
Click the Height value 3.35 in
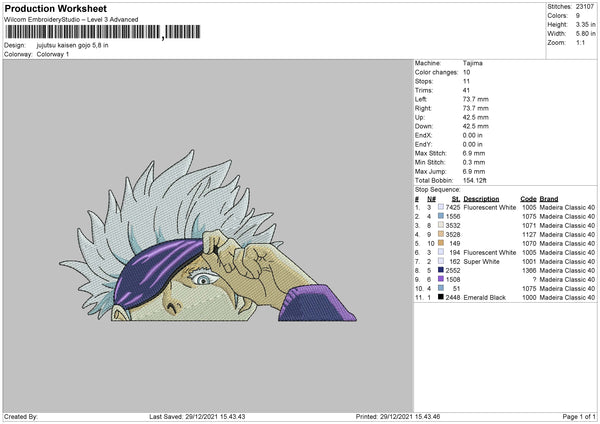(585, 24)
